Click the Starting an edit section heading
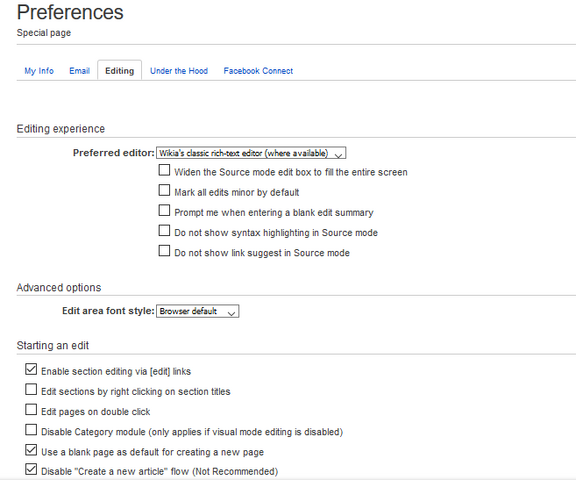The width and height of the screenshot is (576, 480). [53, 346]
